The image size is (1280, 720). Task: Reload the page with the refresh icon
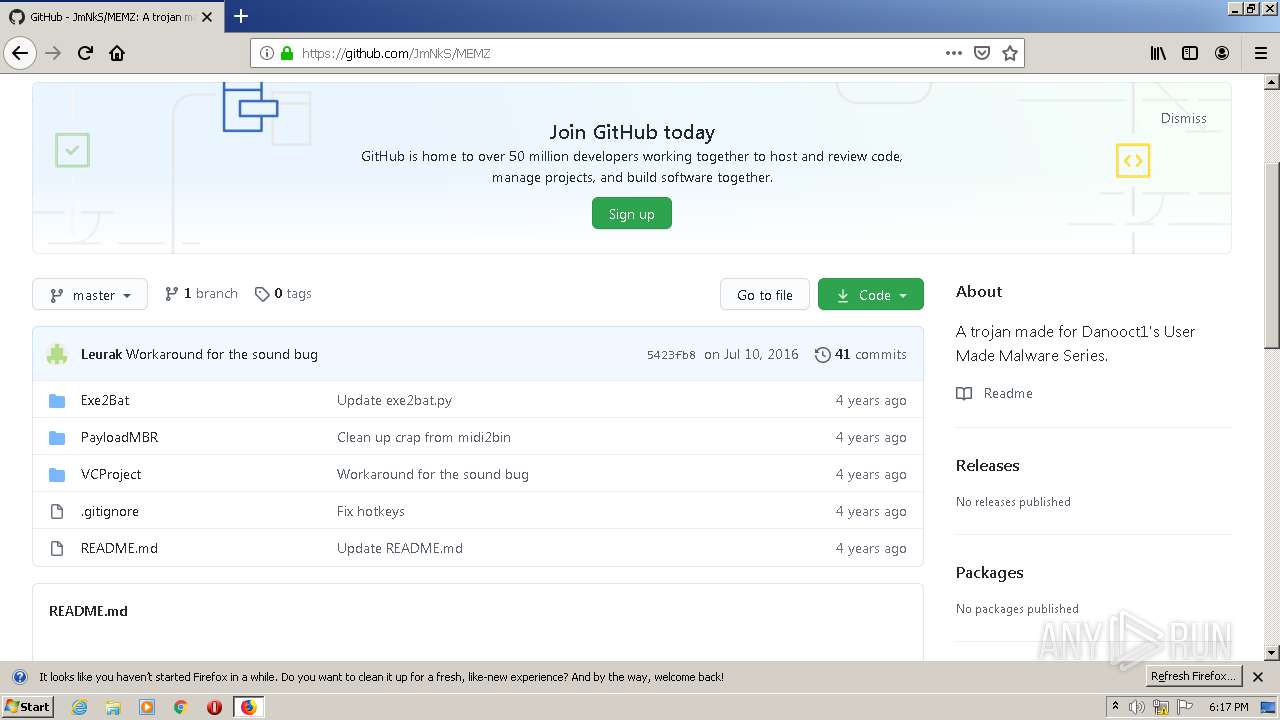point(85,53)
